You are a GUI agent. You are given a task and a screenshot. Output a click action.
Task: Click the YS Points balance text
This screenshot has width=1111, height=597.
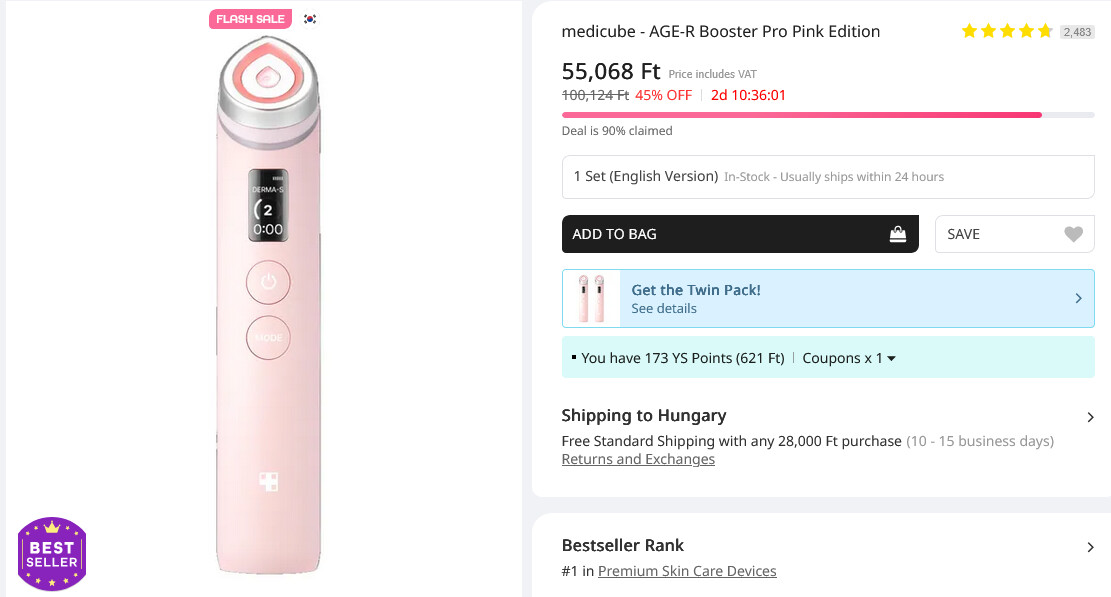682,358
